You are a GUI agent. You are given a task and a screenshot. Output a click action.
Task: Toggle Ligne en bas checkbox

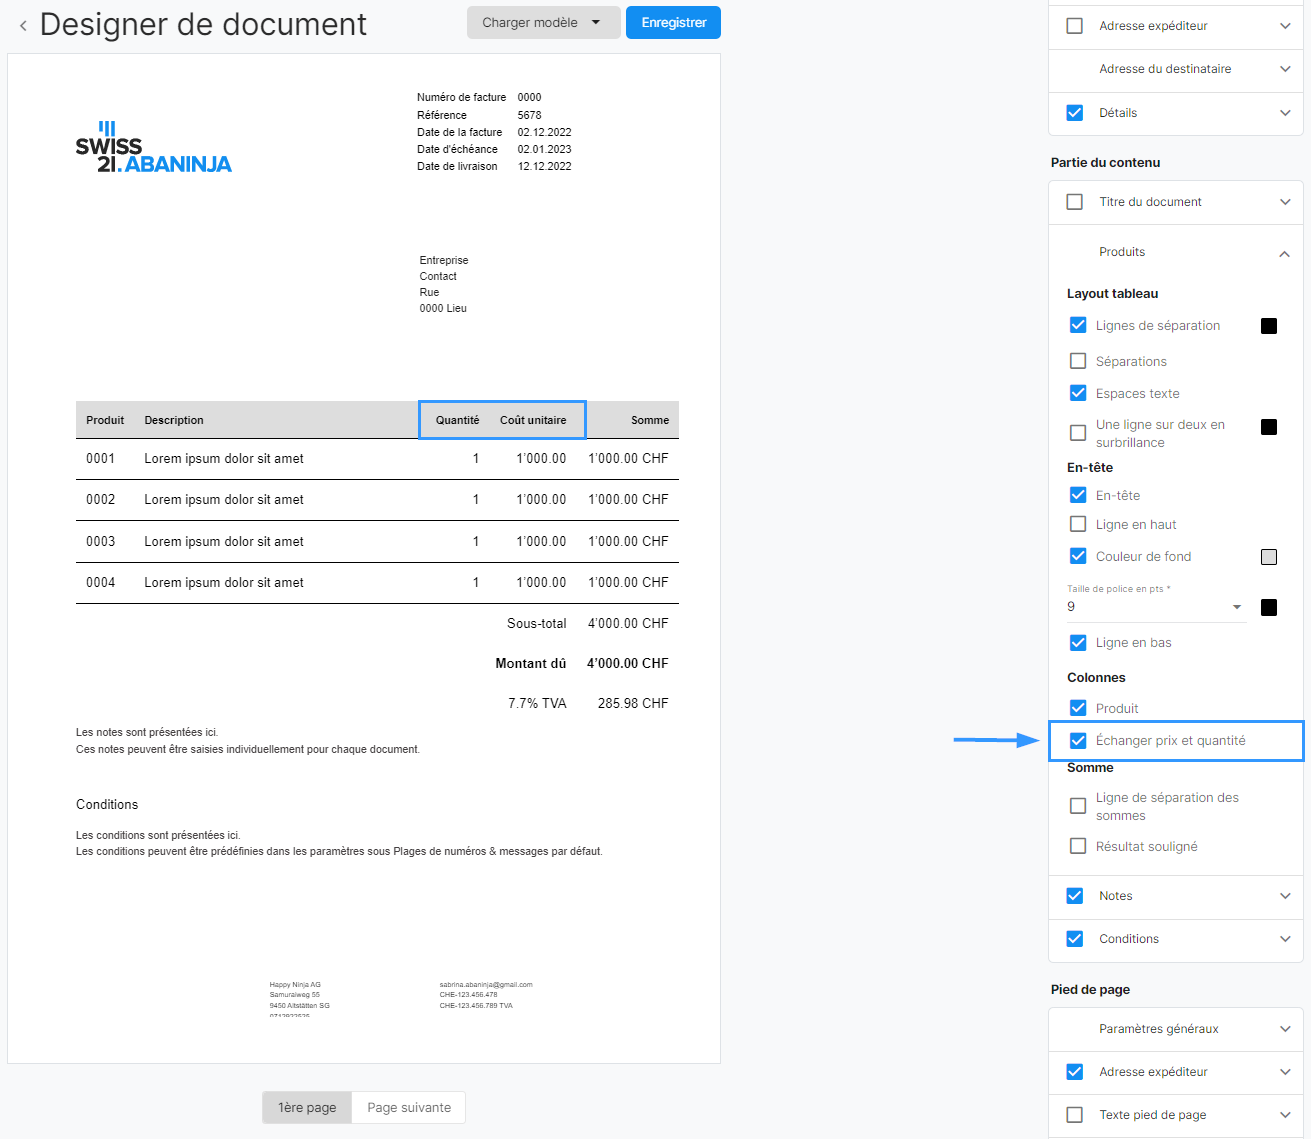pos(1078,643)
